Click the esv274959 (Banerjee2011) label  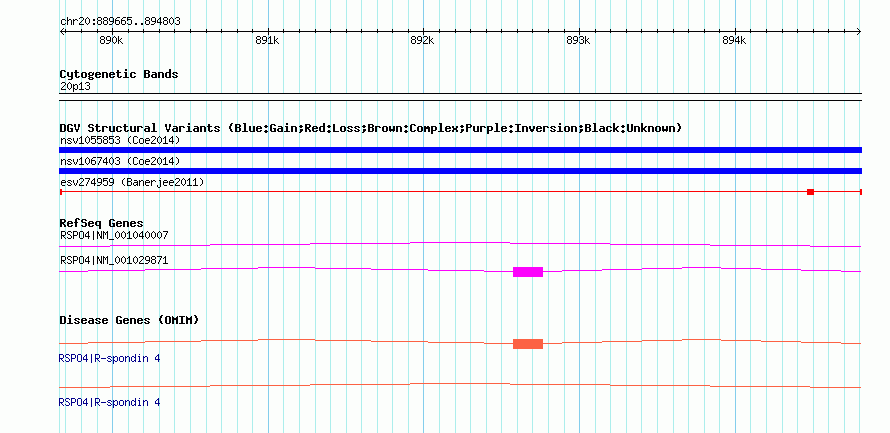132,182
